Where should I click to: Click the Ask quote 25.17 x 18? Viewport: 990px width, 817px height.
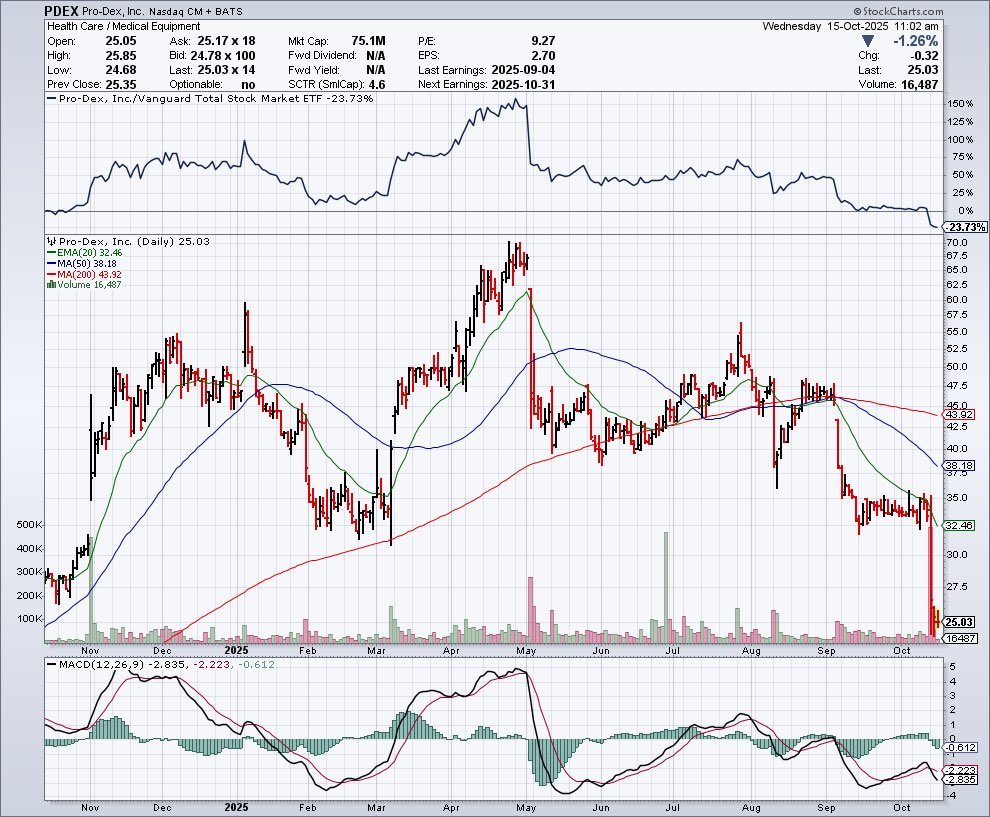click(x=226, y=41)
